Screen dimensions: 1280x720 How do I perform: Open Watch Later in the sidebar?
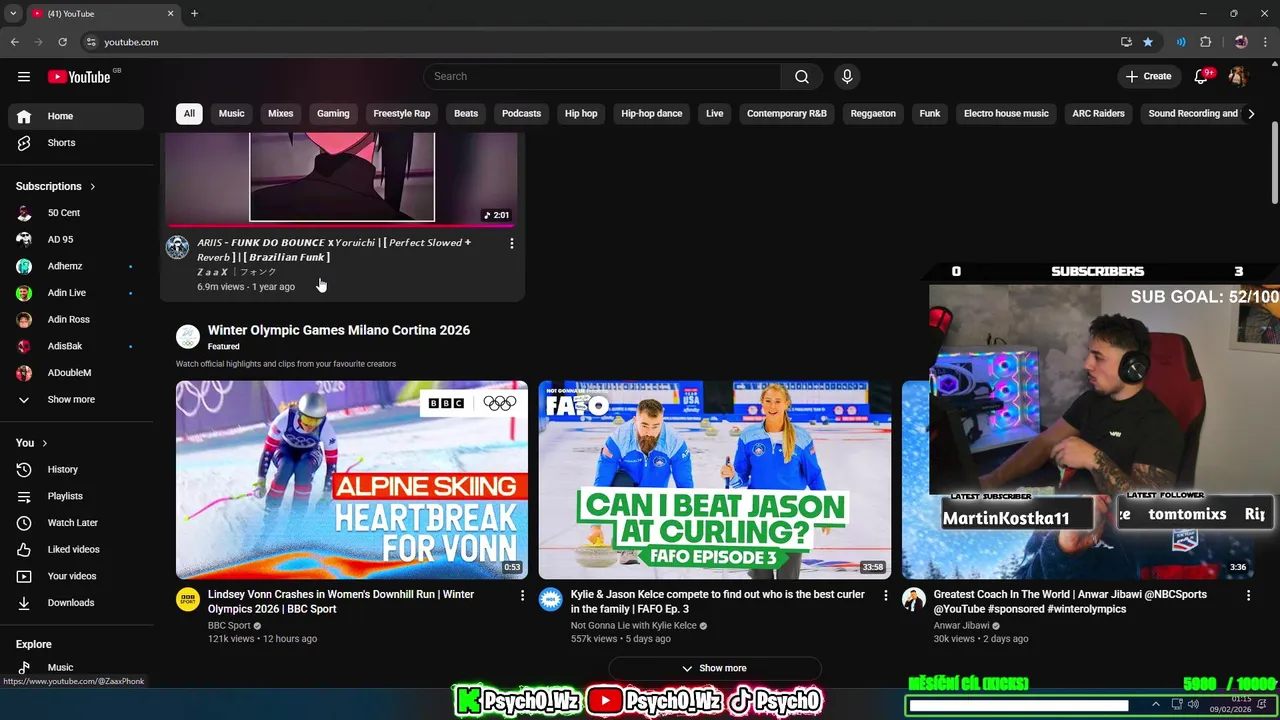(76, 523)
